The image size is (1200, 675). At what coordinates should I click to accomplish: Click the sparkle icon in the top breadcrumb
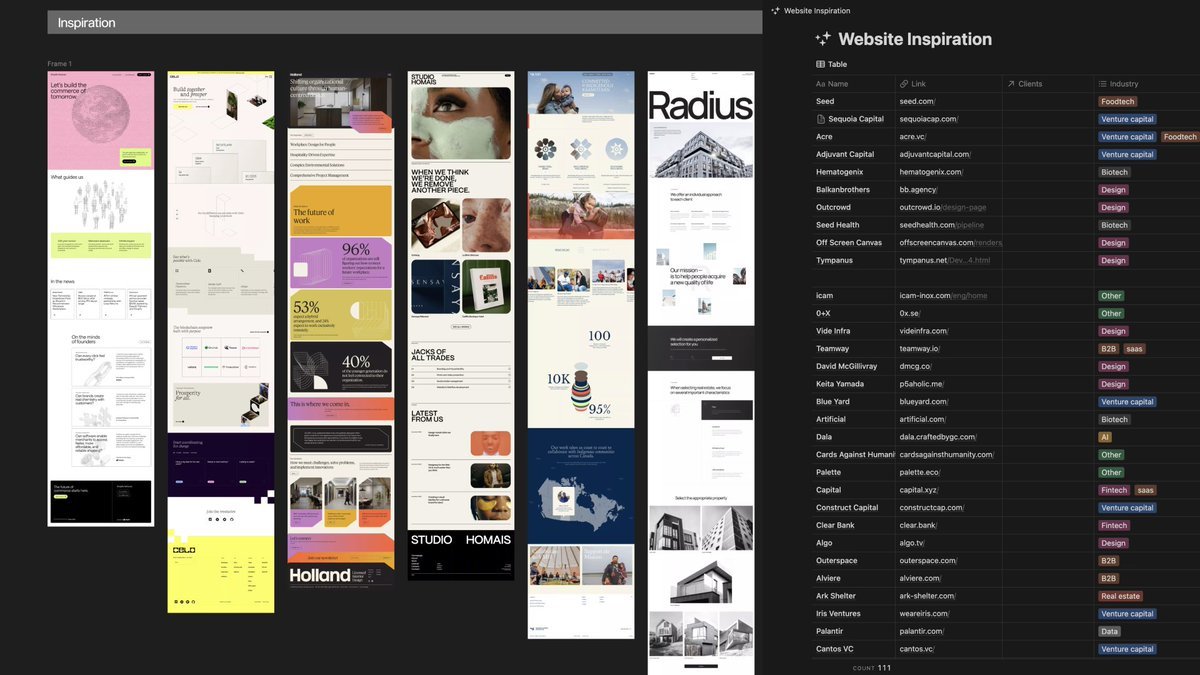tap(775, 11)
